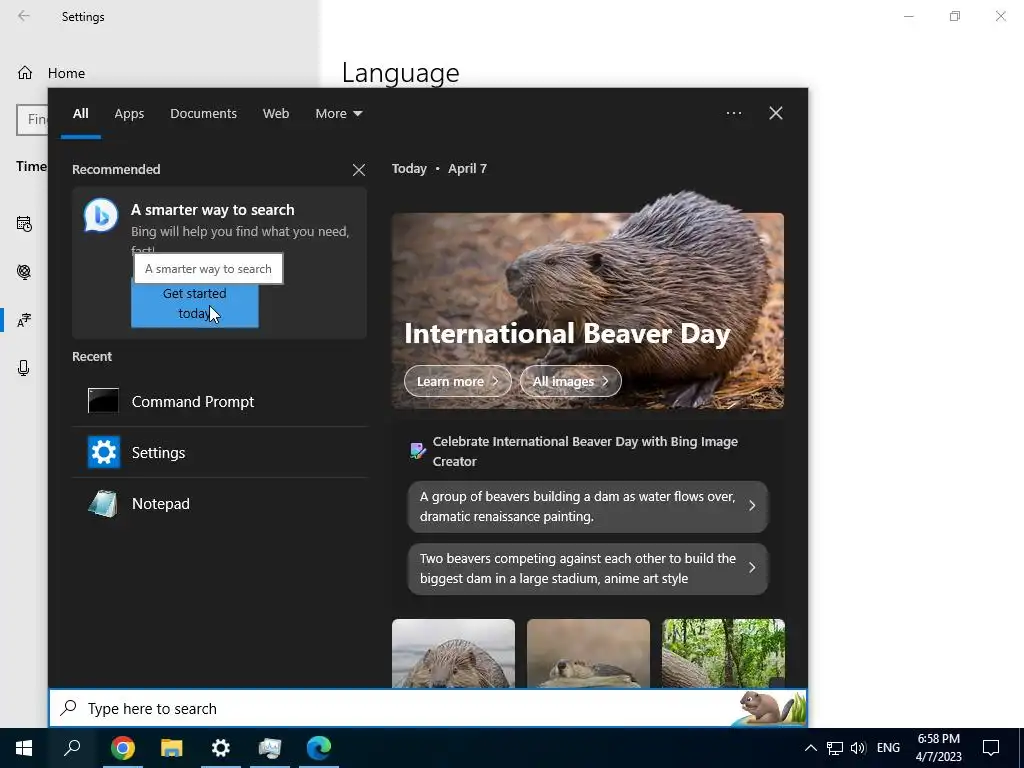
Task: Click All images on beaver banner
Action: [x=570, y=381]
